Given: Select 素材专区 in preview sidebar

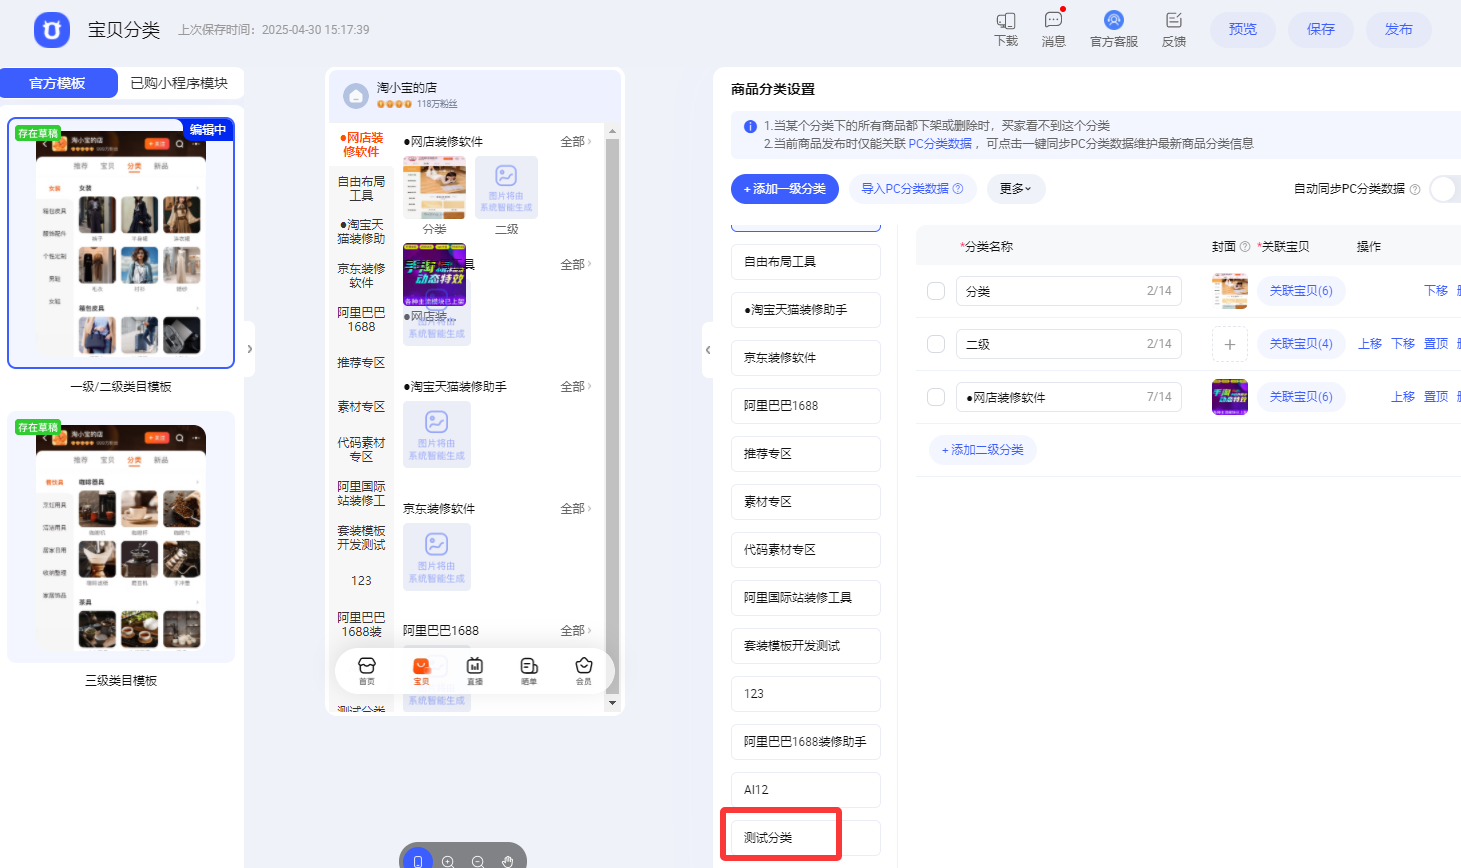Looking at the screenshot, I should click(x=361, y=407).
